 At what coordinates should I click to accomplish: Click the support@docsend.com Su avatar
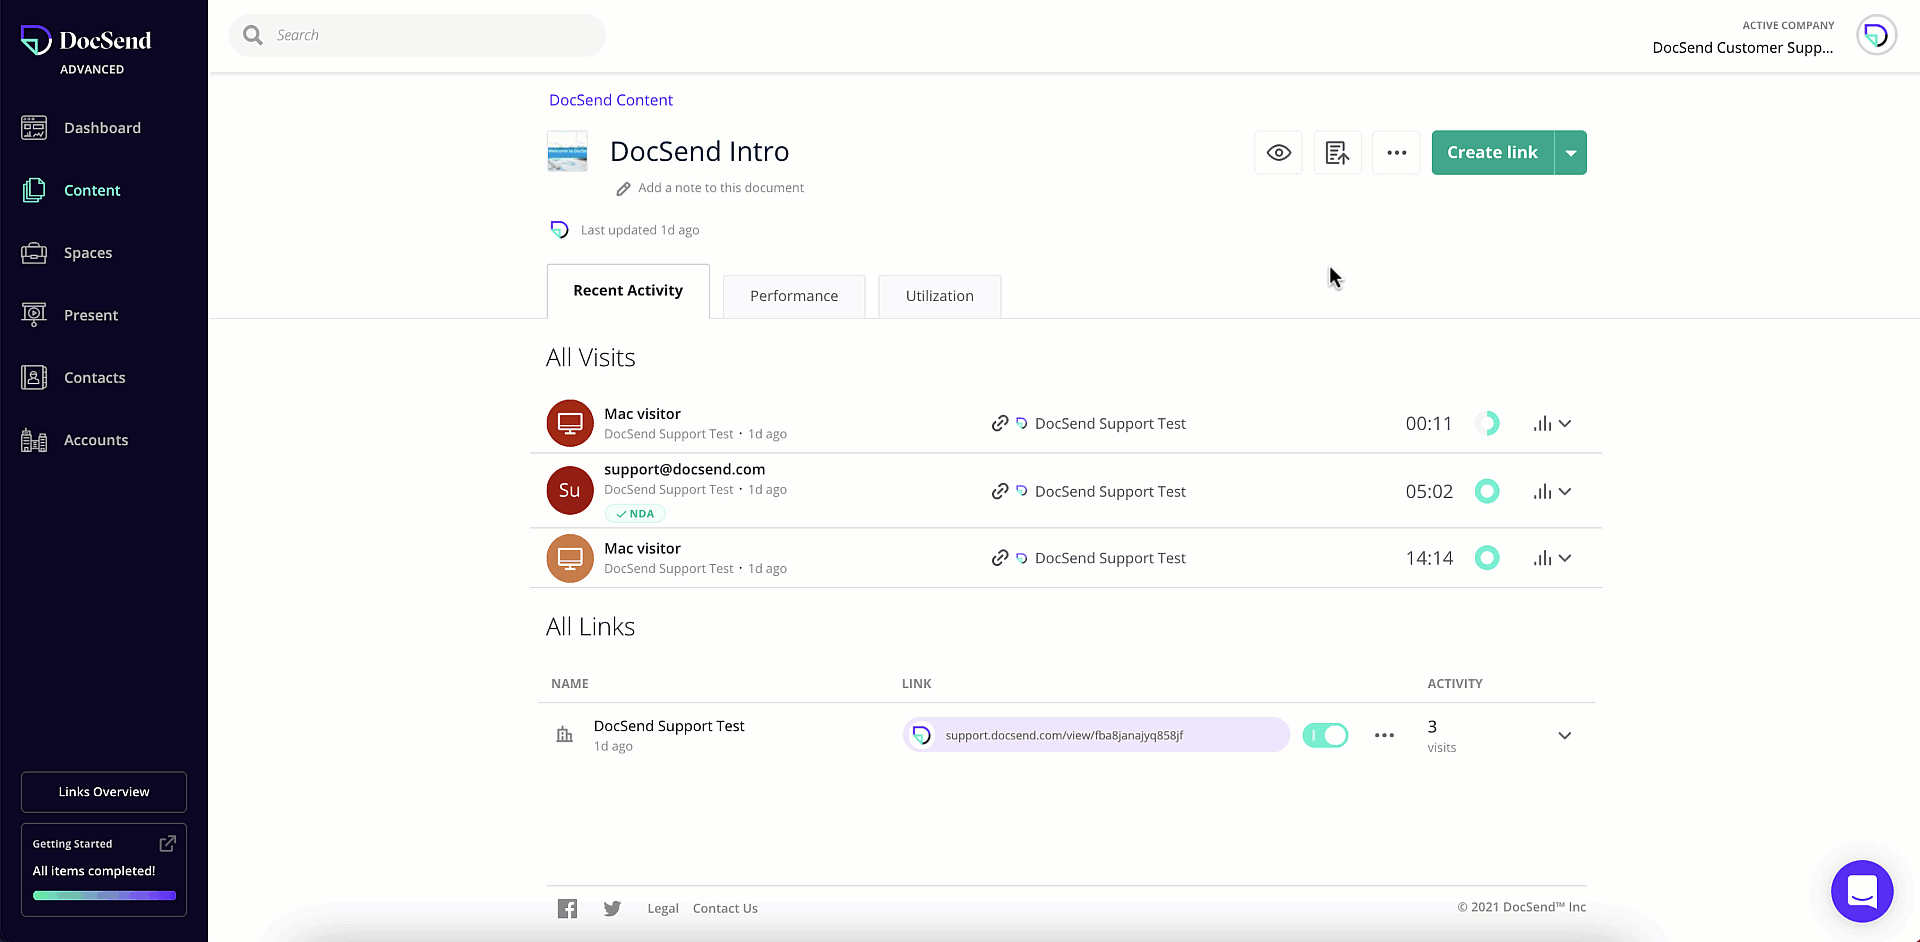tap(570, 490)
